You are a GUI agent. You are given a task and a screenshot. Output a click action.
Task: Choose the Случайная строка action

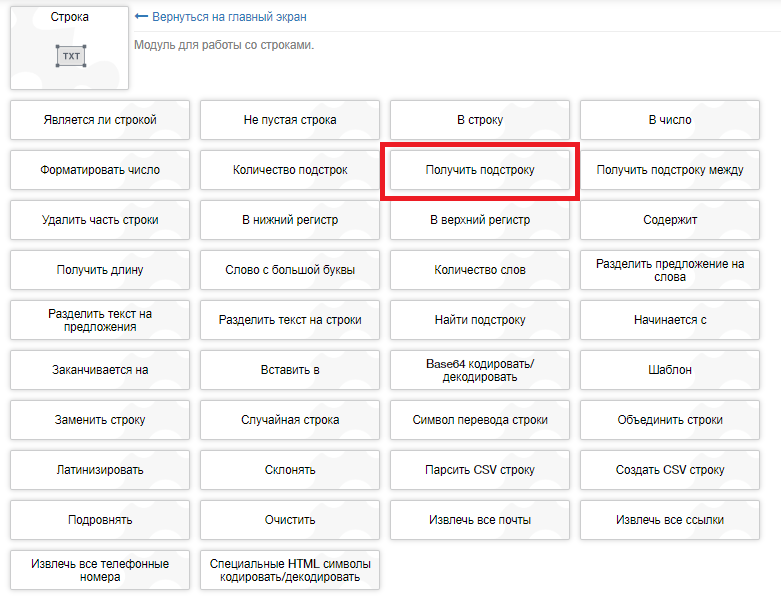(290, 420)
